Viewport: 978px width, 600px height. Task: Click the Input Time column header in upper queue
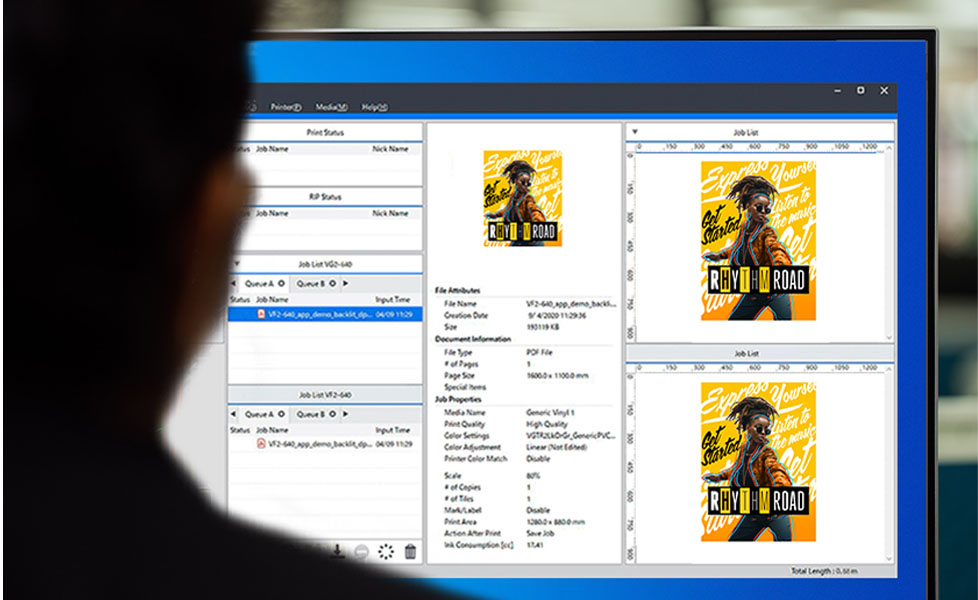point(392,299)
